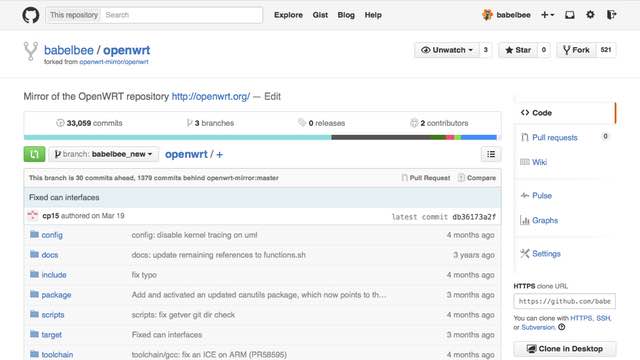
Task: Click the sign out icon
Action: point(611,15)
